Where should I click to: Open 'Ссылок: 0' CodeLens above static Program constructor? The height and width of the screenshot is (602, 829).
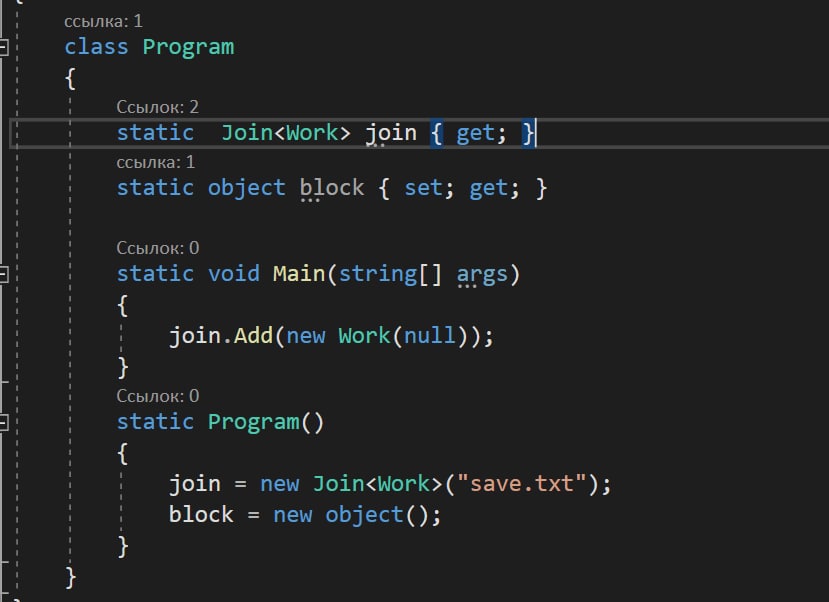(158, 396)
